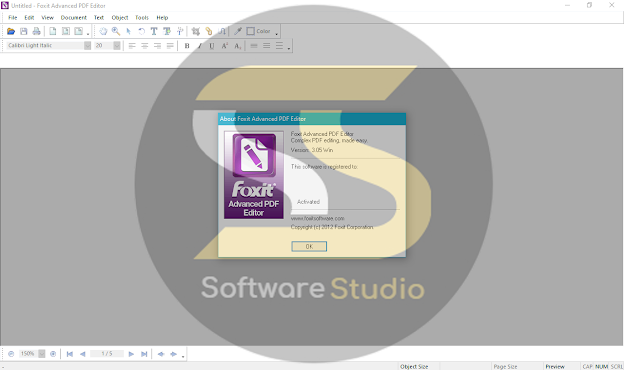Expand the navigation toolbar overflow arrow
This screenshot has width=624, height=370.
pos(183,356)
